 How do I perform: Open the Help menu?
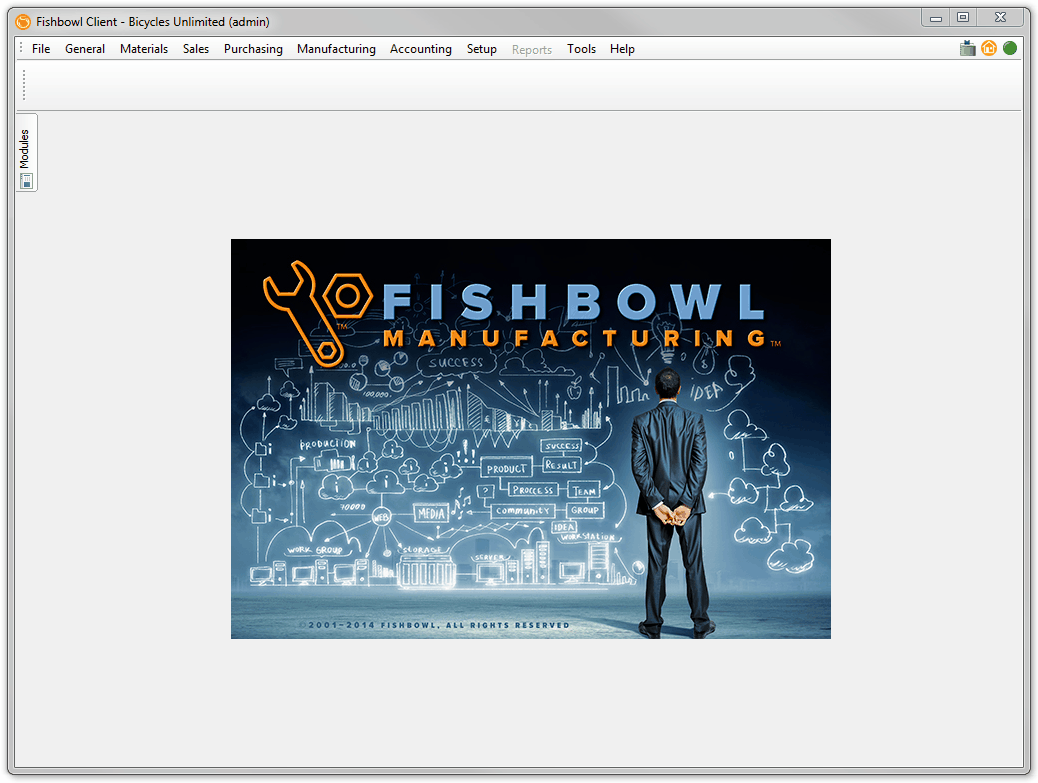tap(622, 49)
